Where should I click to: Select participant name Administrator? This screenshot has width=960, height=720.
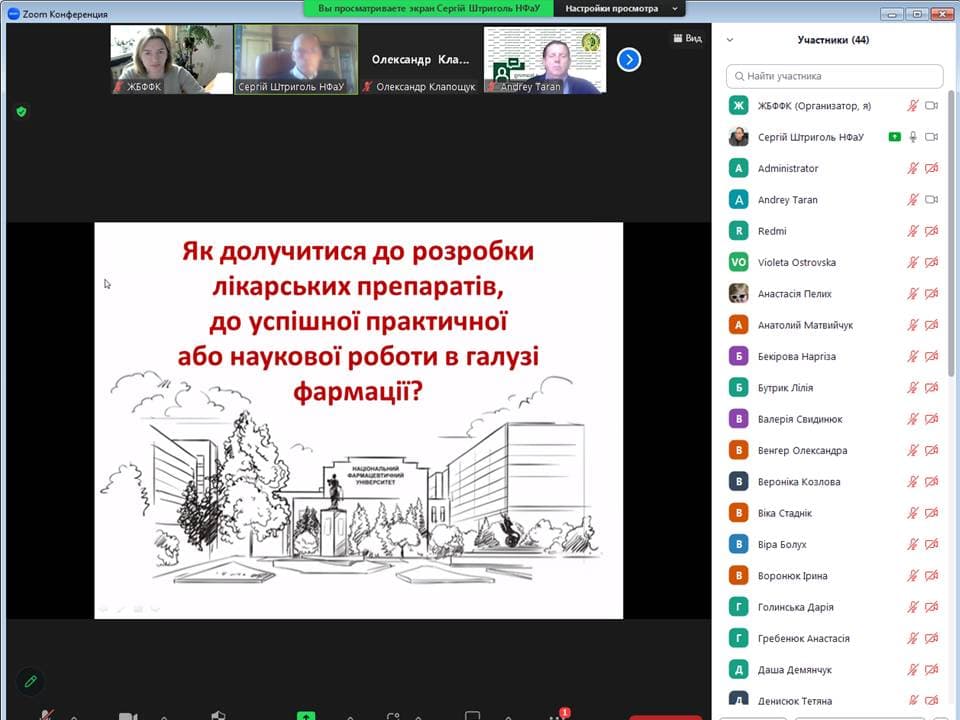point(788,168)
